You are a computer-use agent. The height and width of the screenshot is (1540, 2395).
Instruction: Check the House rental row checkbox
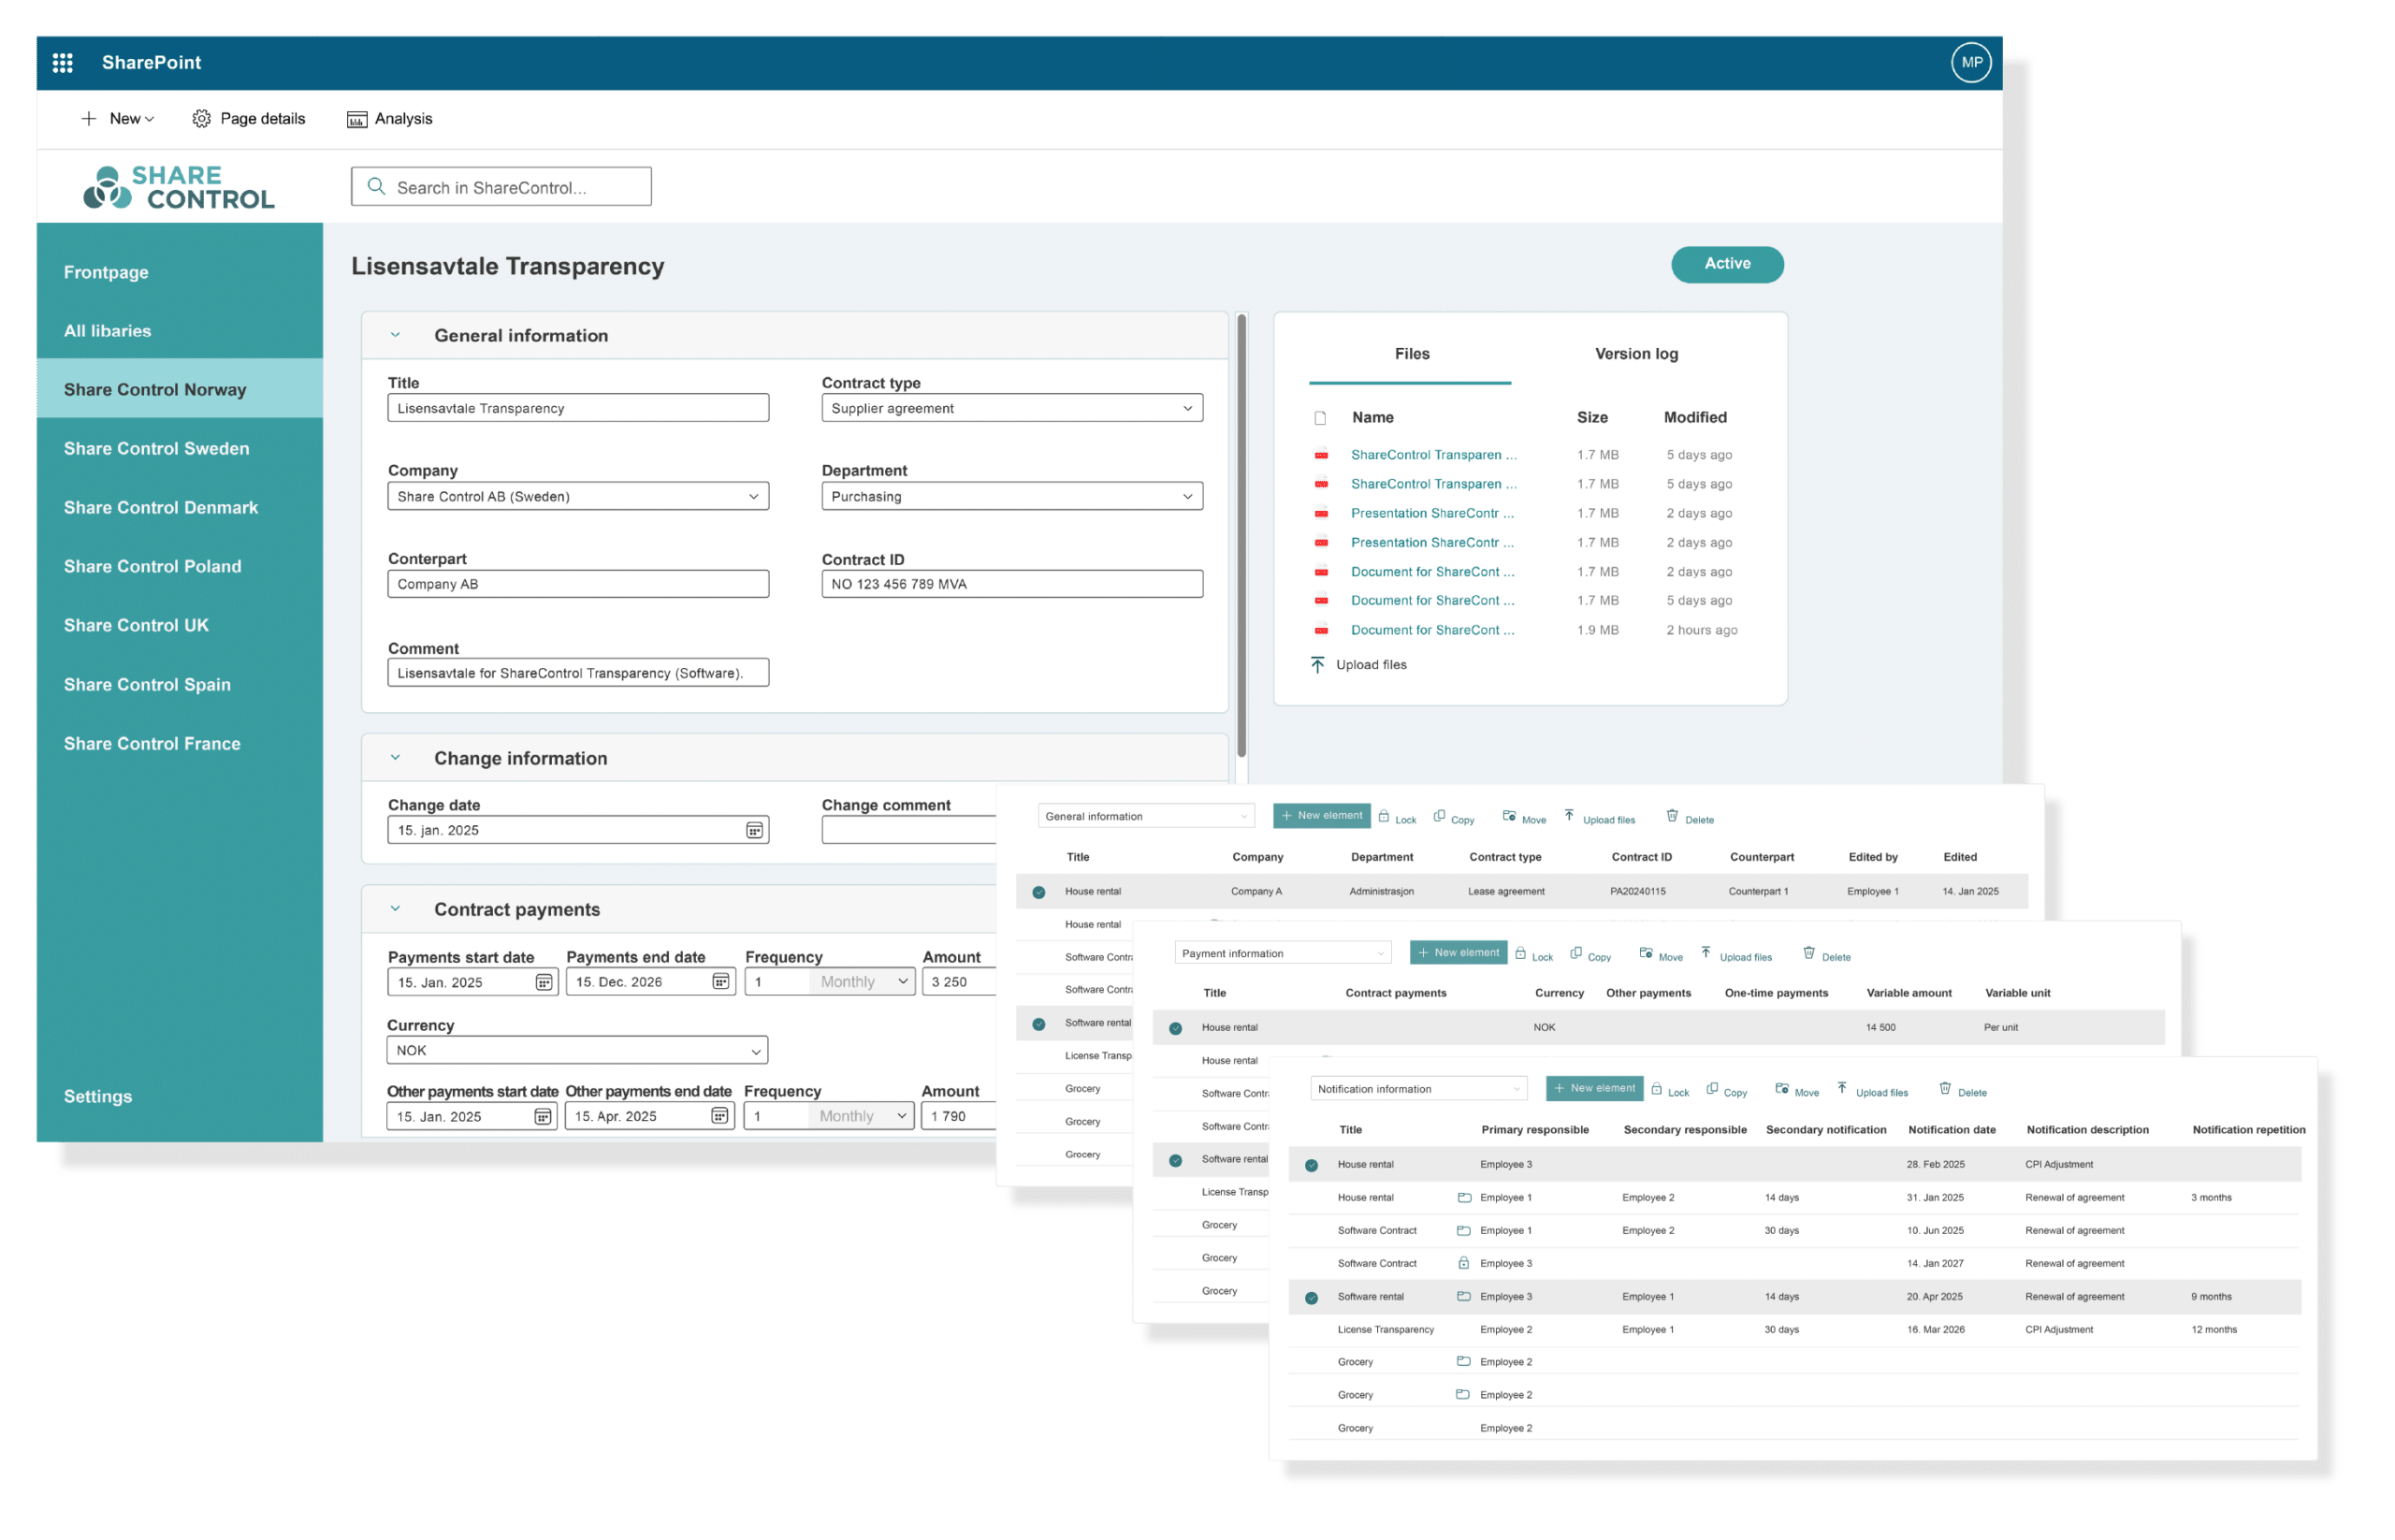tap(1038, 890)
